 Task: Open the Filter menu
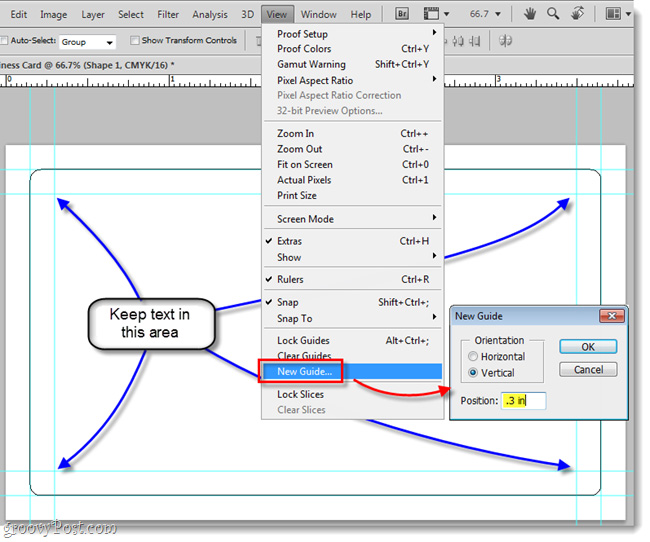tap(167, 15)
